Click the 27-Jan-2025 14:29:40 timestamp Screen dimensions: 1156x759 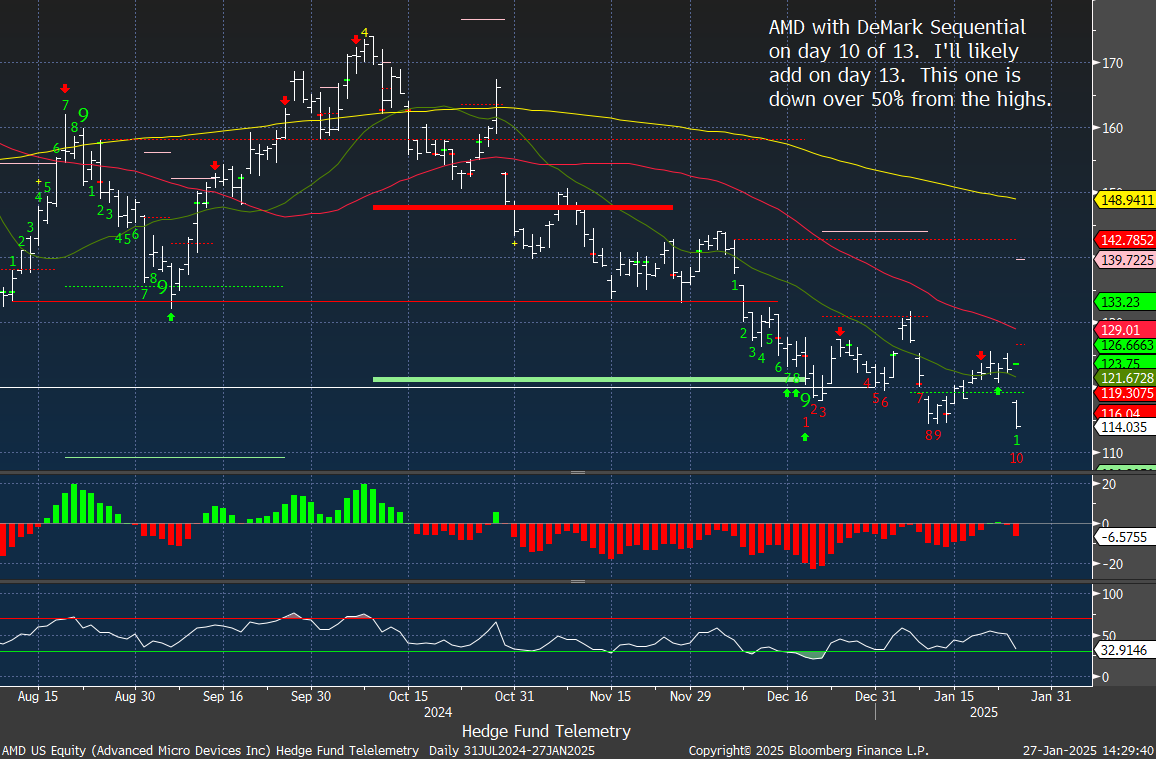1087,751
